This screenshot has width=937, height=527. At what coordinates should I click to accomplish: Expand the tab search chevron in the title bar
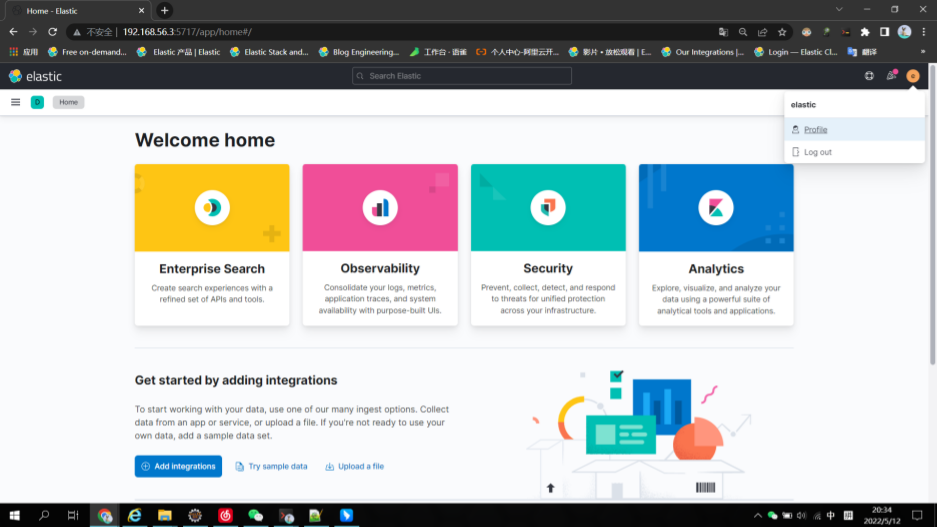coord(839,10)
